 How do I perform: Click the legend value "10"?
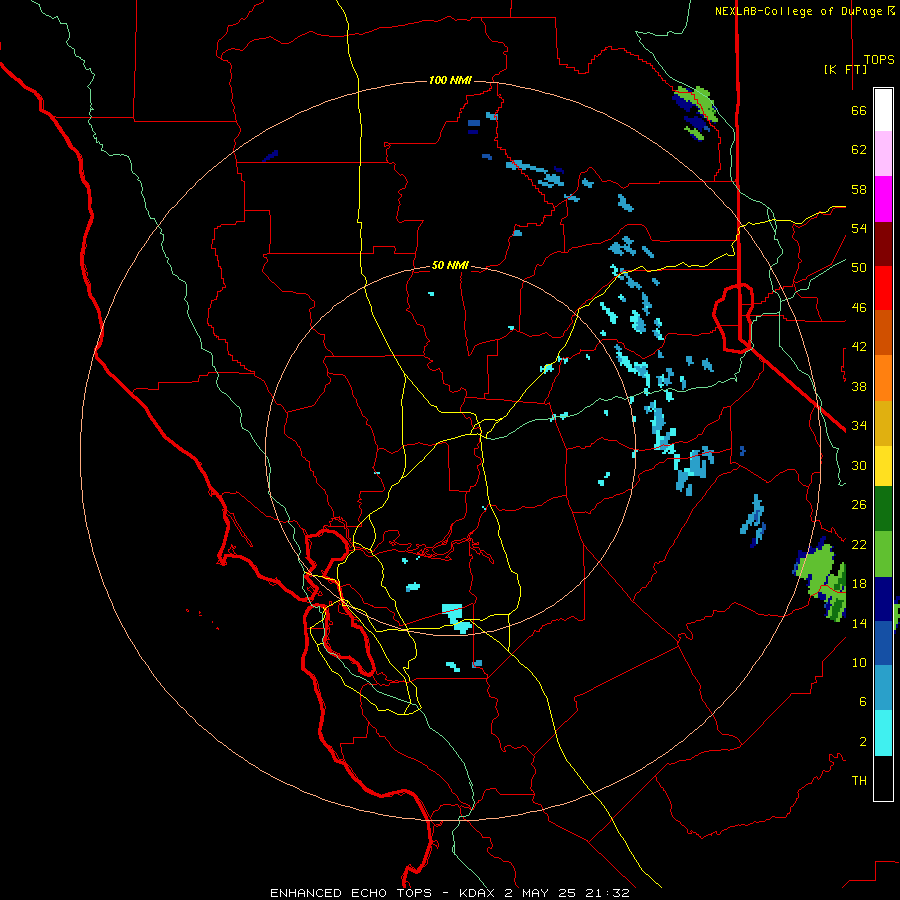pos(859,663)
